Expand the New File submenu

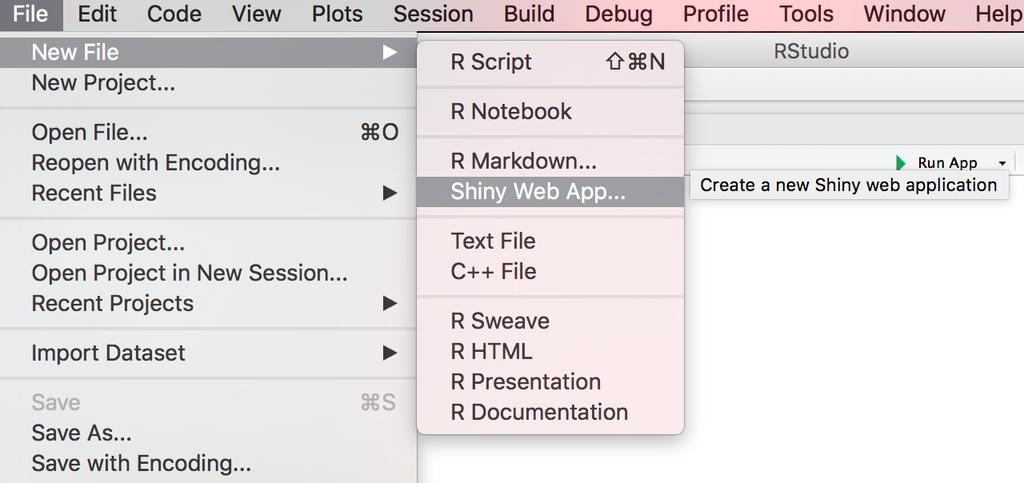[208, 52]
